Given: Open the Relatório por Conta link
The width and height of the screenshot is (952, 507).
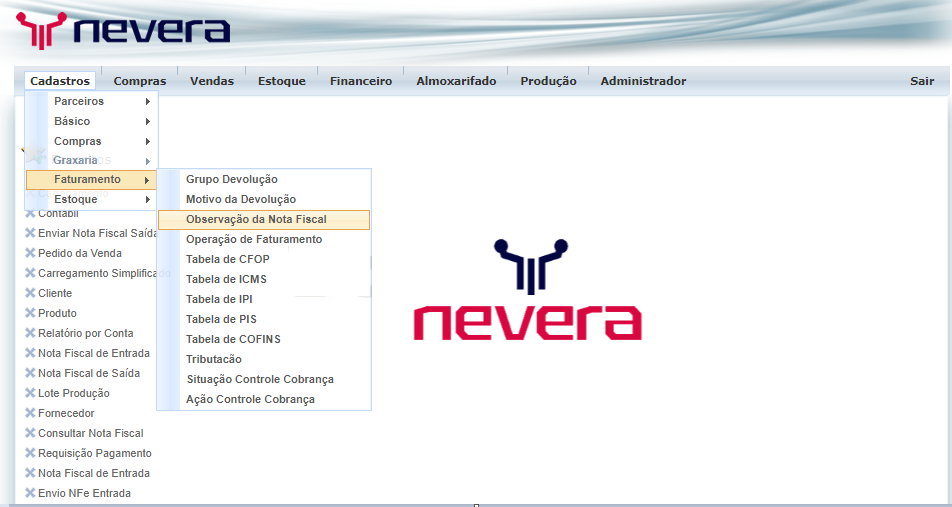Looking at the screenshot, I should (x=86, y=333).
